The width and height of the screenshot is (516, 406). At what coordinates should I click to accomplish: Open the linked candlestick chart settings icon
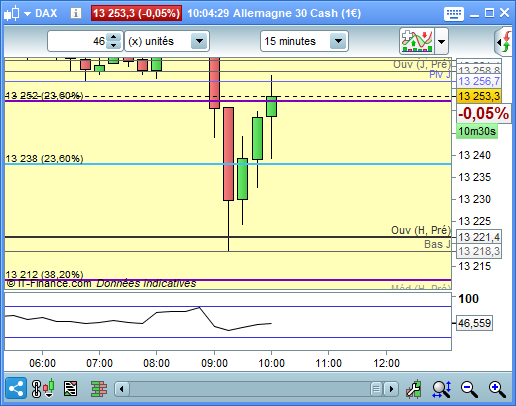[x=43, y=388]
